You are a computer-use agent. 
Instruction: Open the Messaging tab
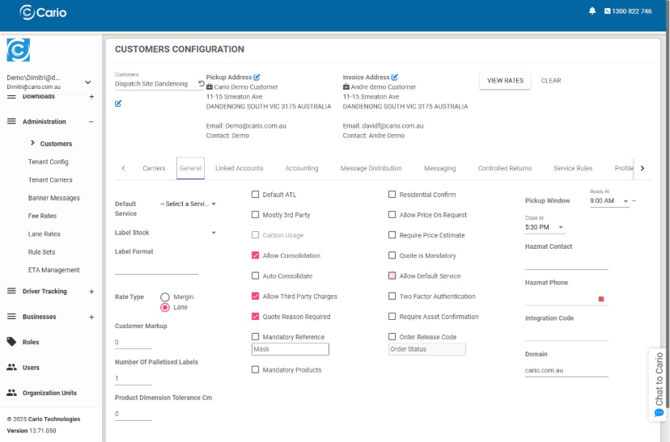click(440, 169)
